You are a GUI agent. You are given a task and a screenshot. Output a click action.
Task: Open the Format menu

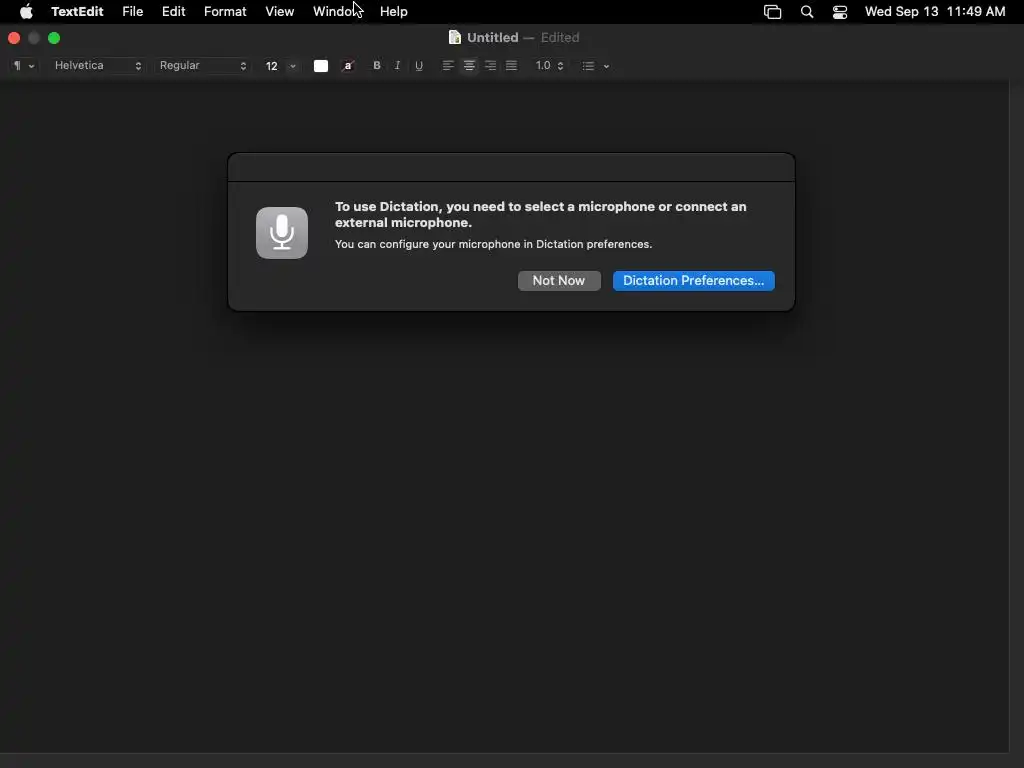pyautogui.click(x=225, y=12)
